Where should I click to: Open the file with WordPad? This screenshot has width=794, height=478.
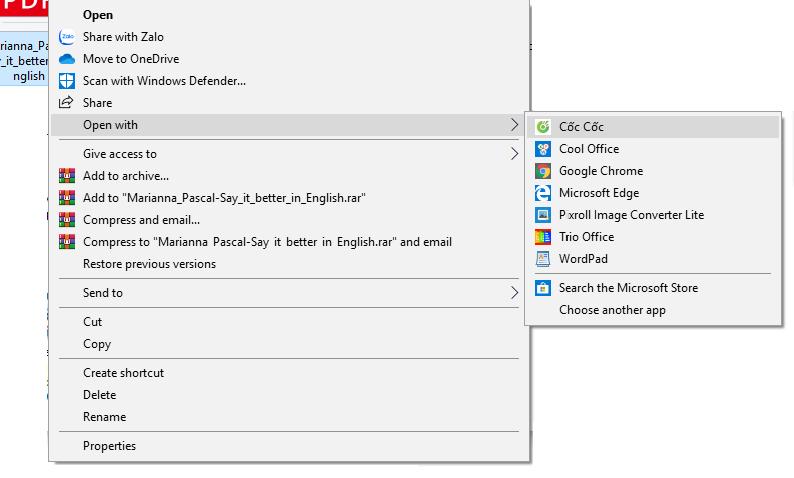[x=653, y=259]
